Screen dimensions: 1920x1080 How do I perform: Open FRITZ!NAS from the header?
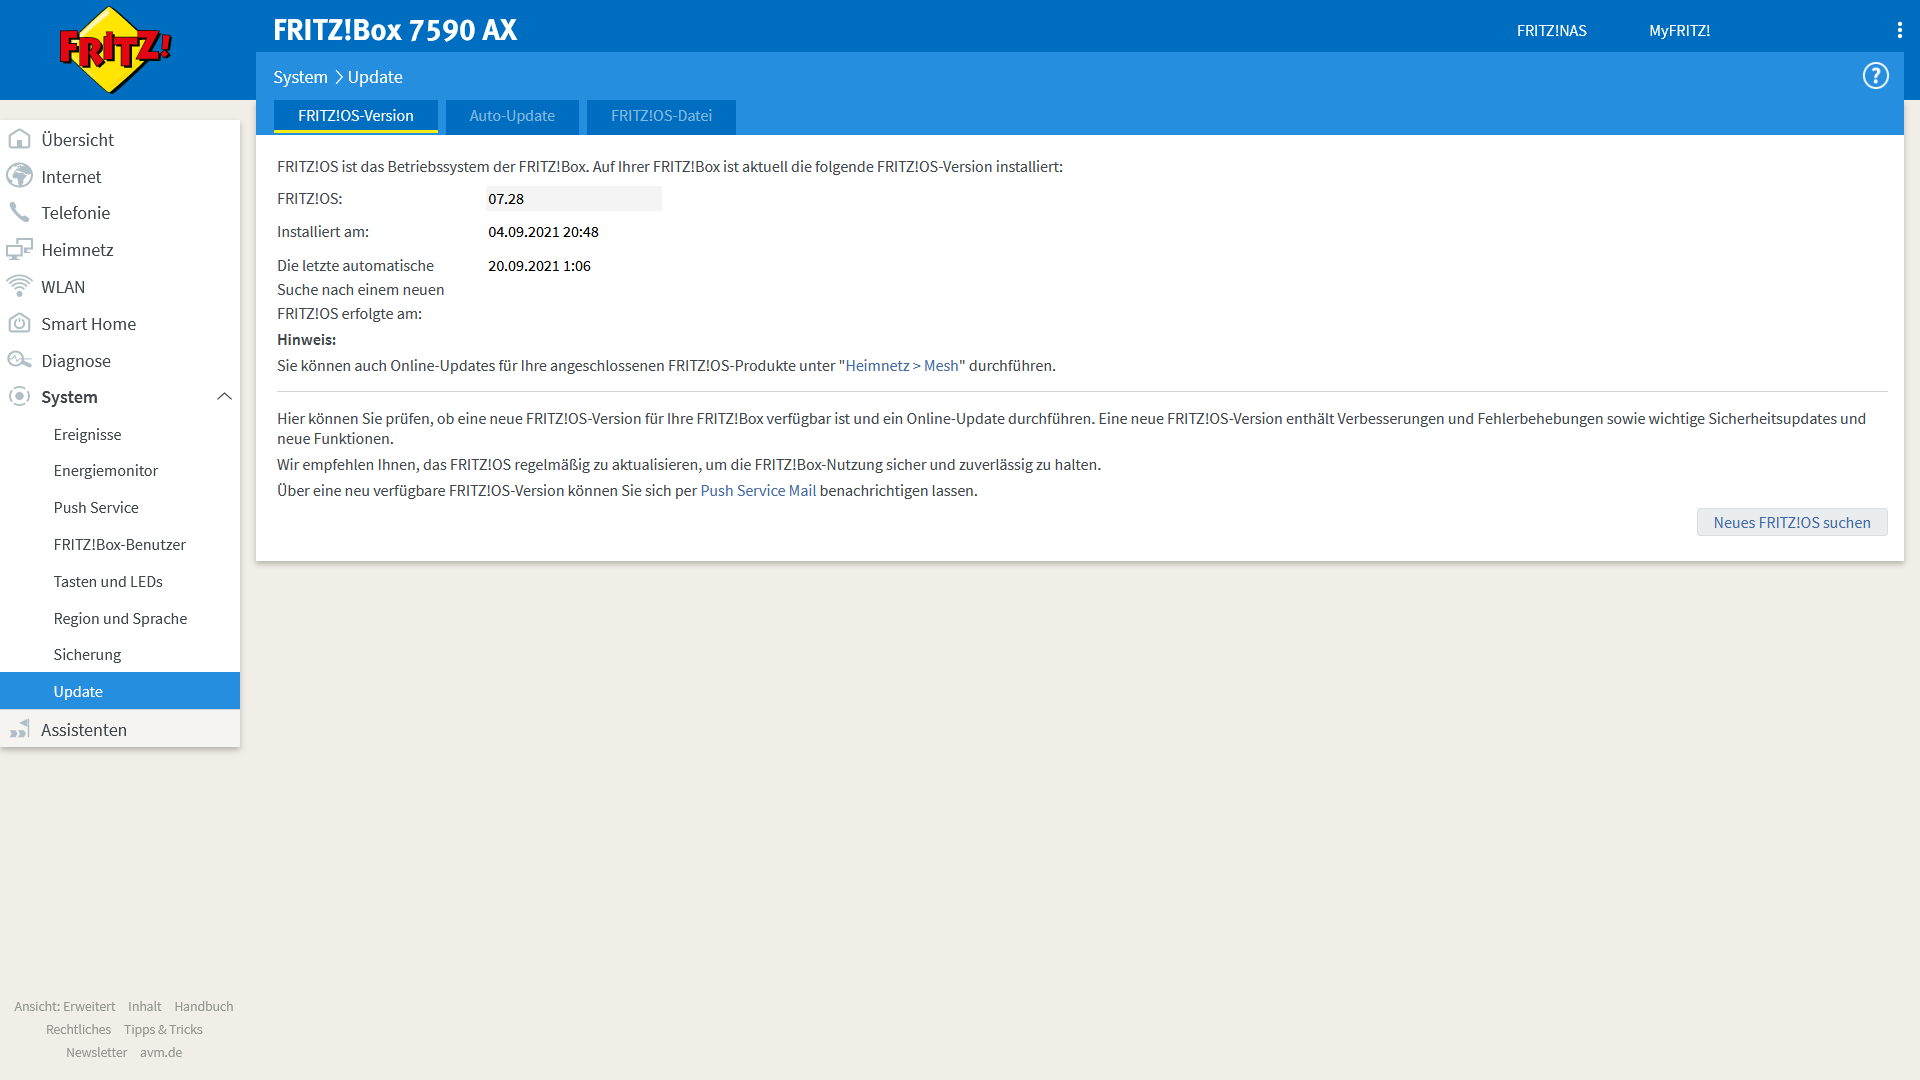coord(1551,31)
